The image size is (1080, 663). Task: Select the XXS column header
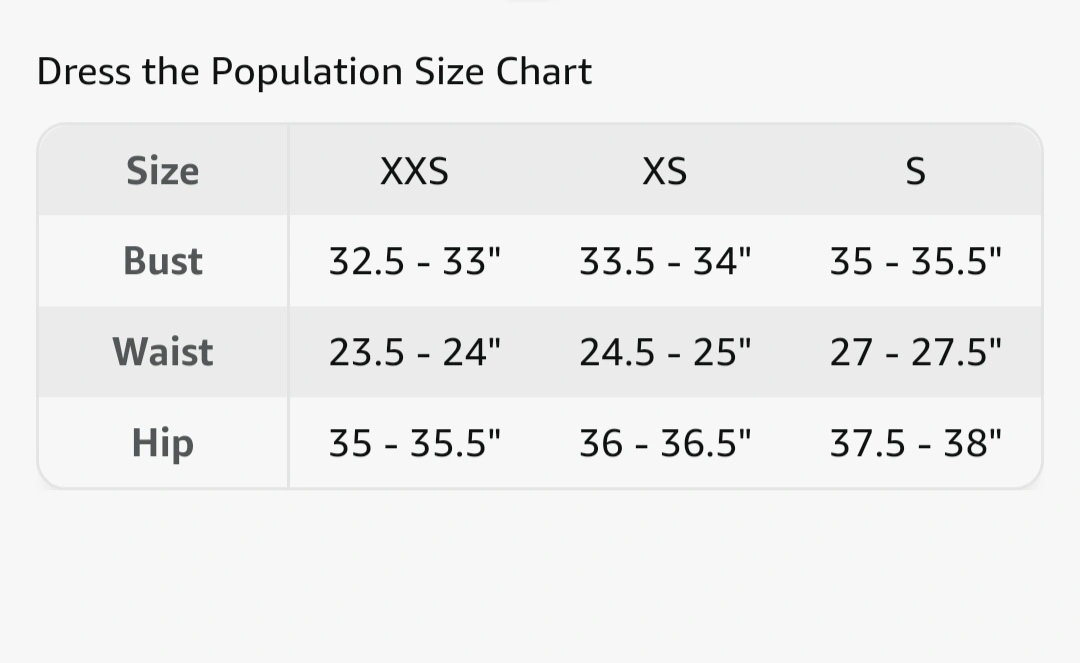tap(414, 172)
